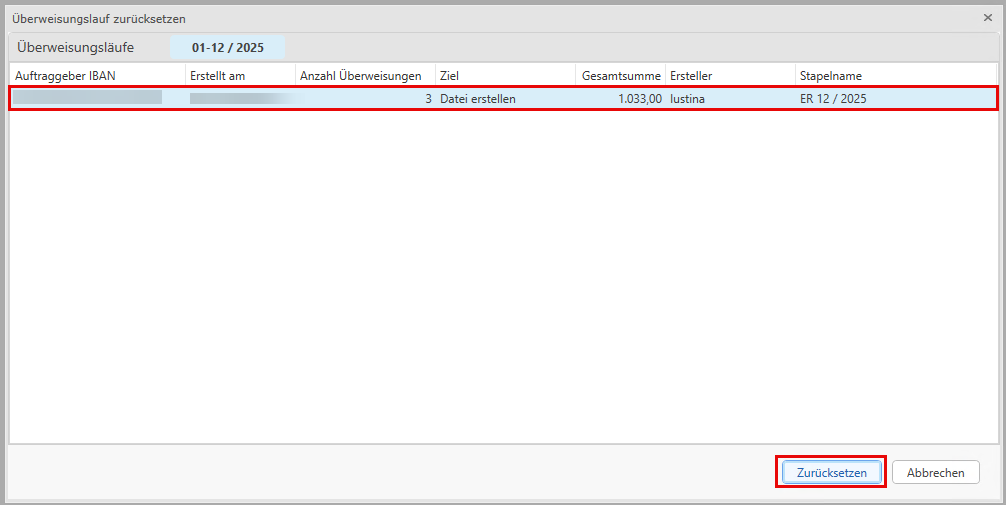
Task: Click the Ziel column header
Action: [505, 75]
